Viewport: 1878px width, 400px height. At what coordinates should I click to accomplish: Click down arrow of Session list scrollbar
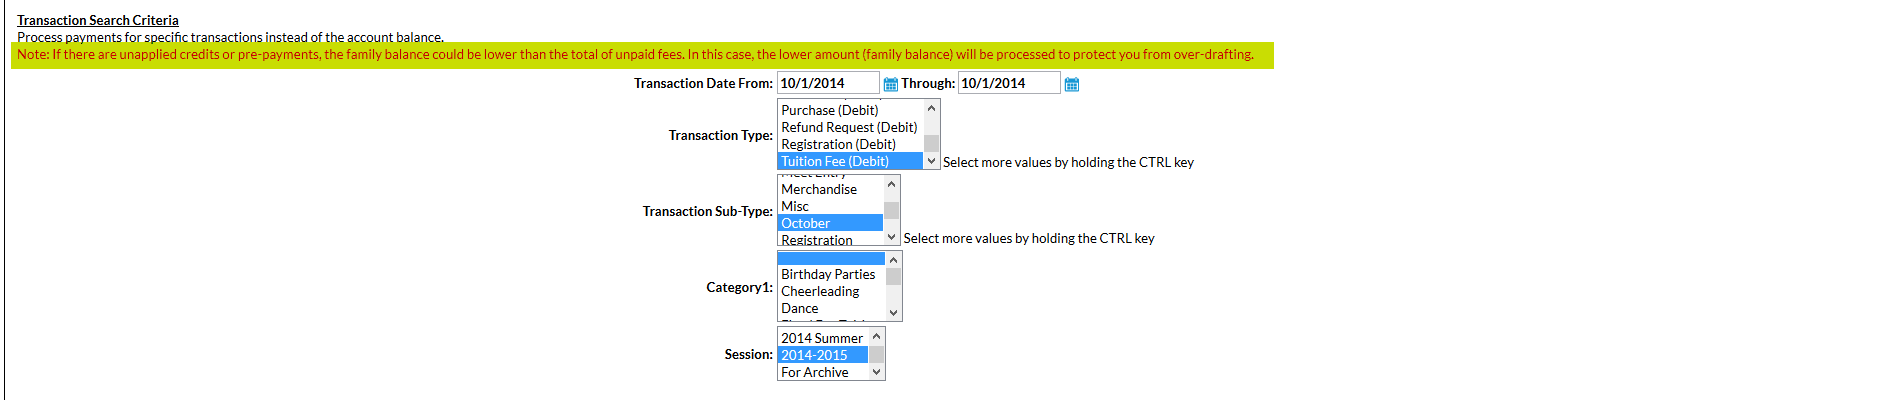click(x=876, y=372)
